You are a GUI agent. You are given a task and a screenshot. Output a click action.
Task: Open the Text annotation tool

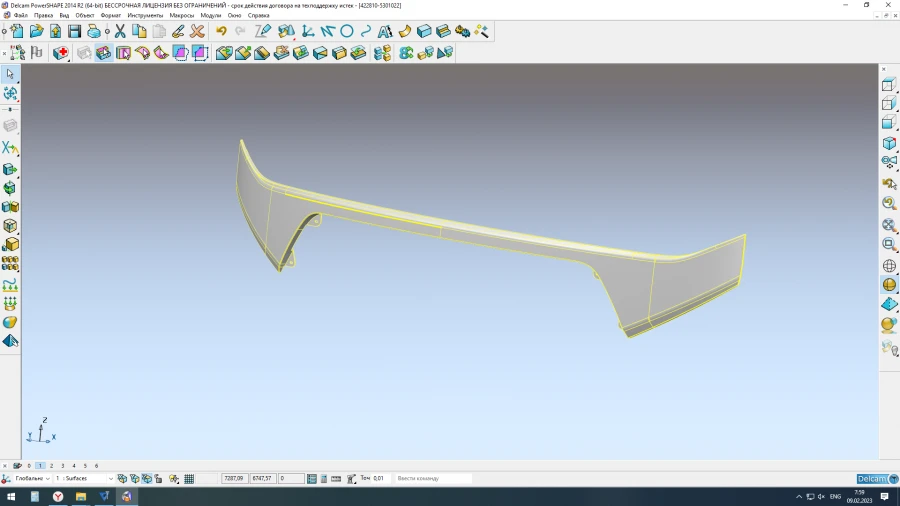[x=385, y=32]
